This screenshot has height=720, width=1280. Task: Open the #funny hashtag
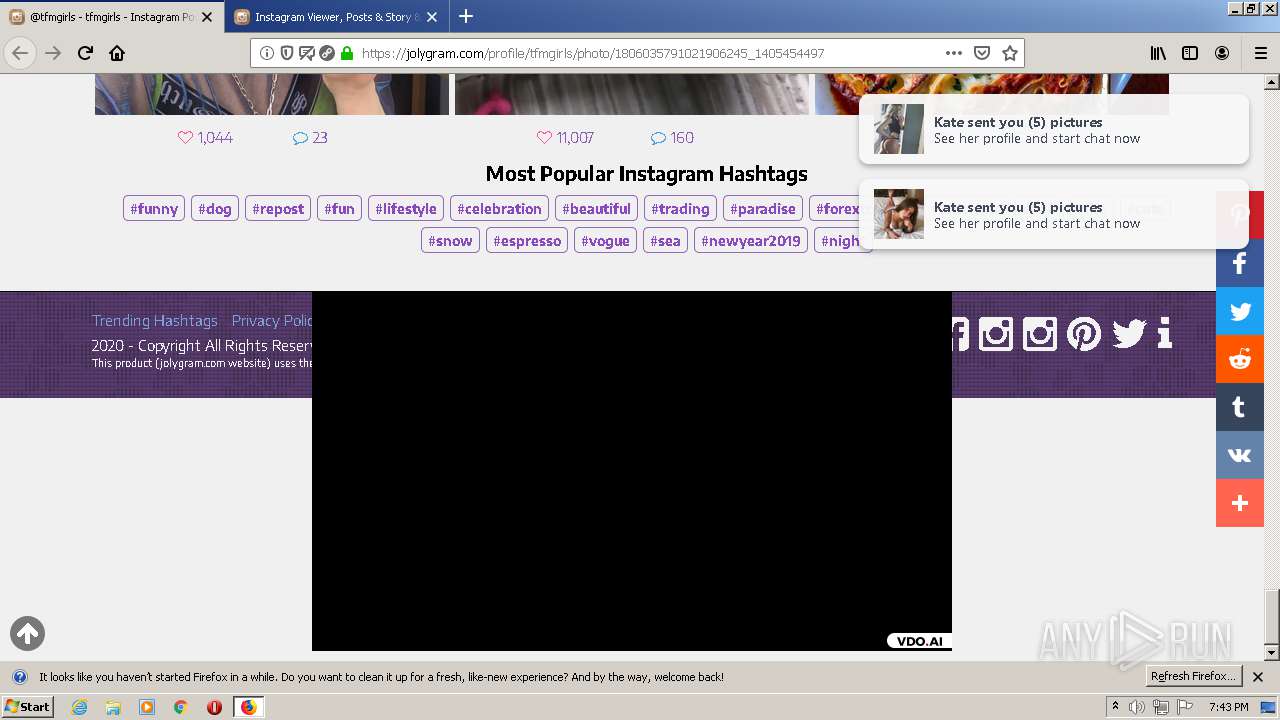154,208
